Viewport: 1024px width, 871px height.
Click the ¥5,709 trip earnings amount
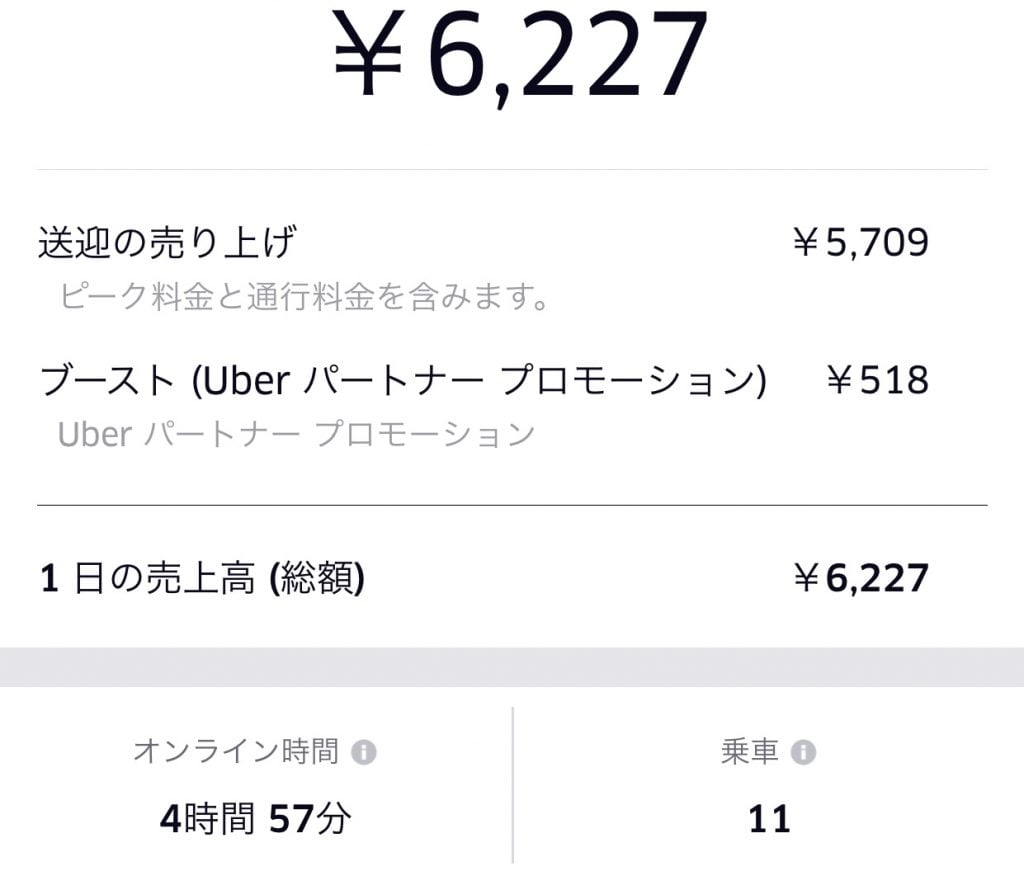point(860,243)
